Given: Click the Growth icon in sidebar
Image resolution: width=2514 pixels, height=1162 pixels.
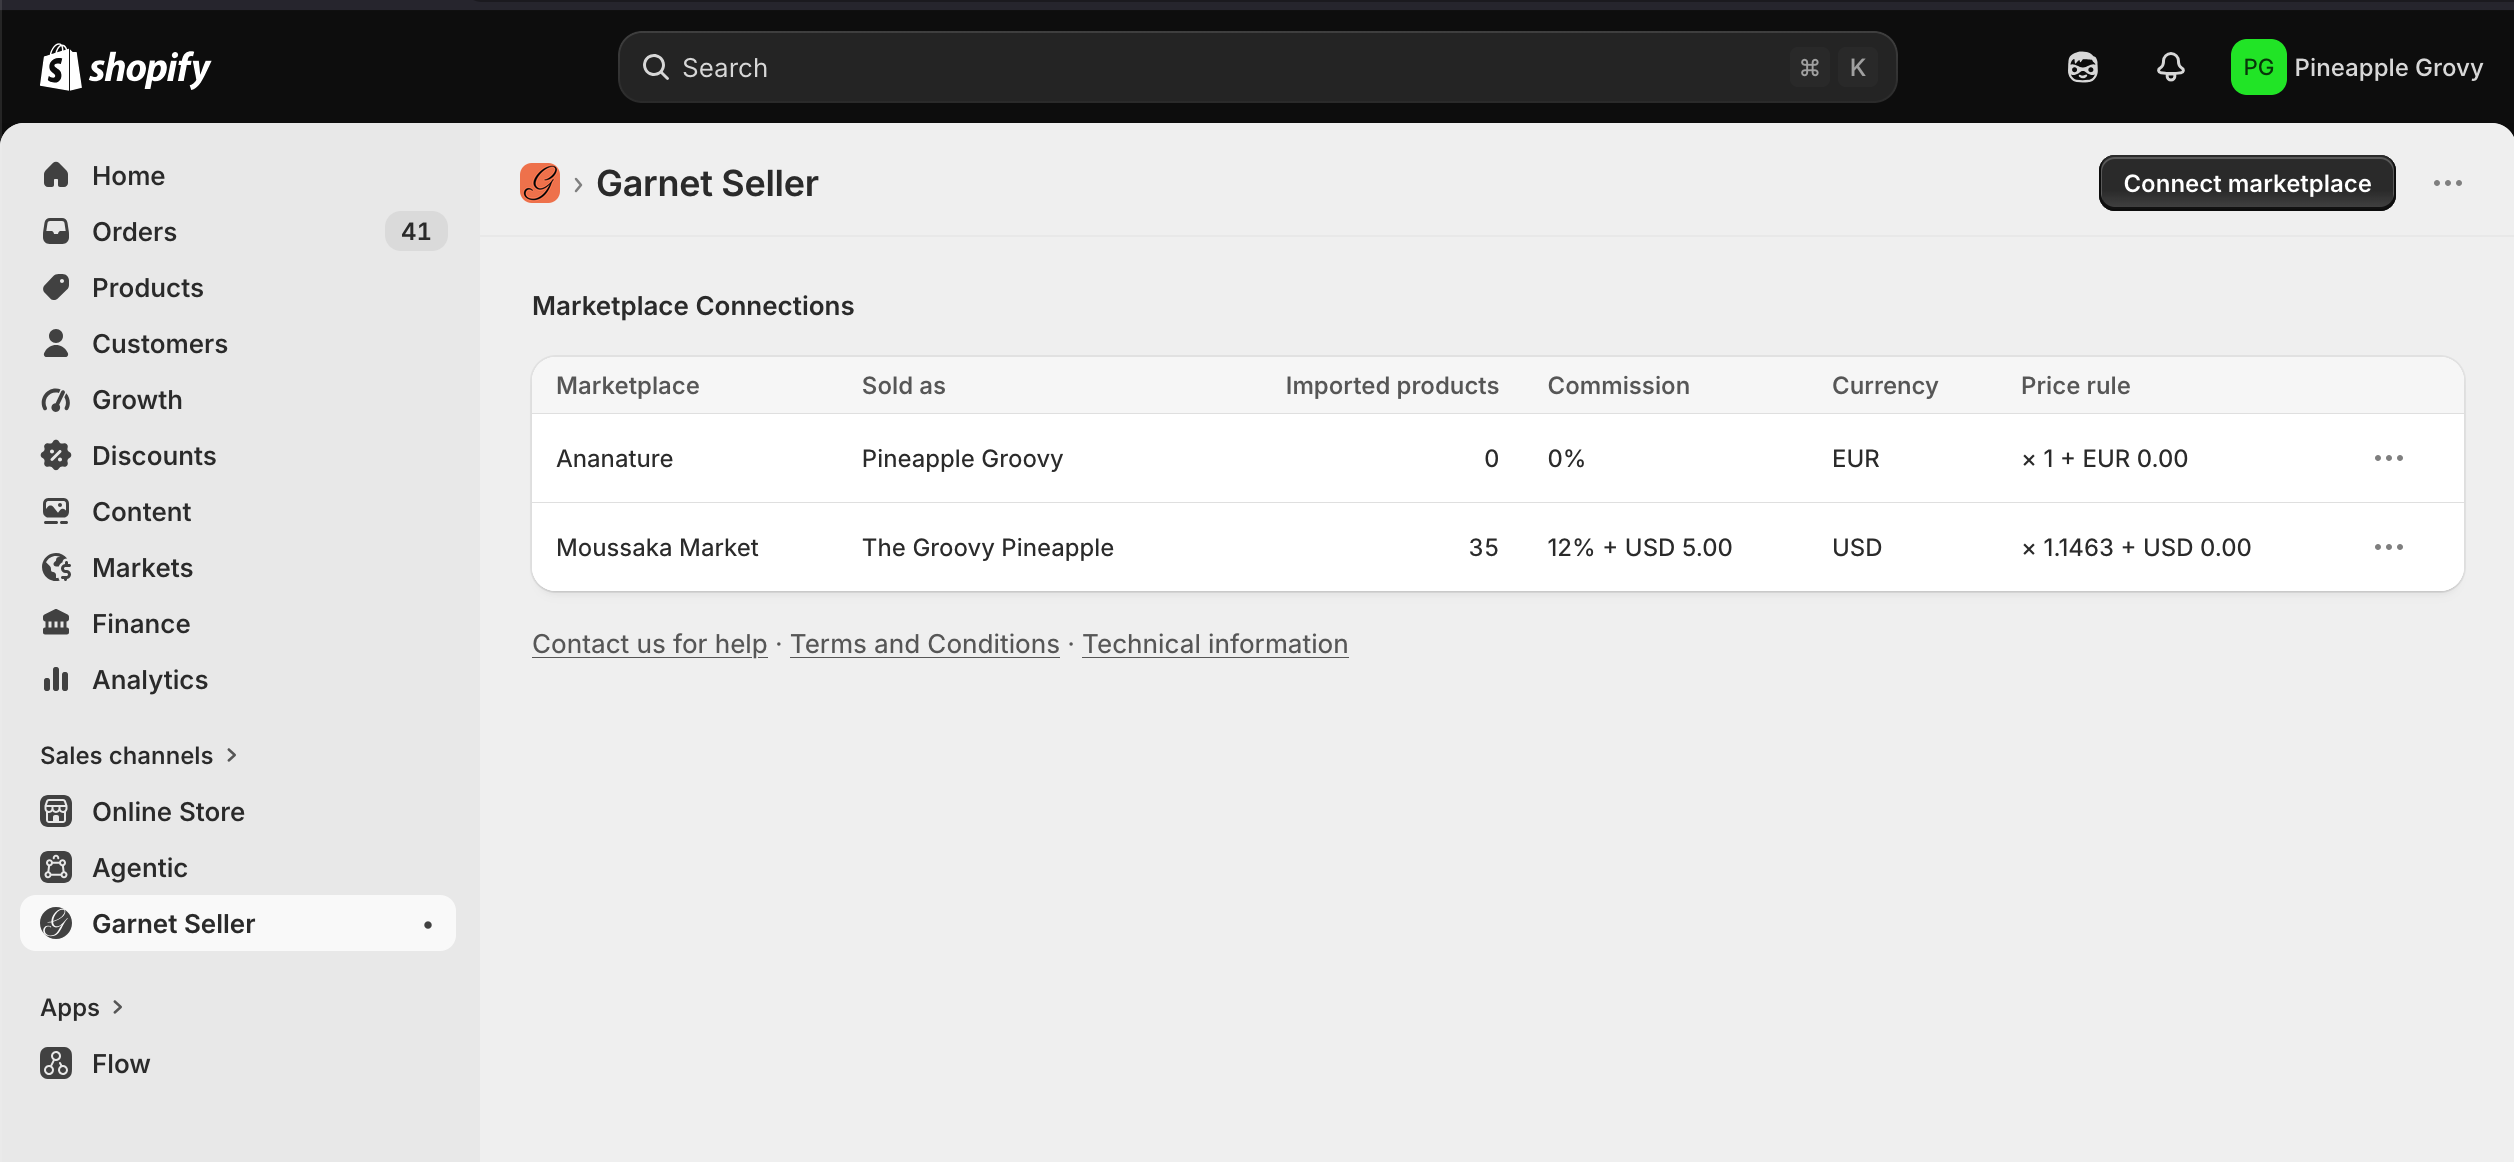Looking at the screenshot, I should (x=56, y=399).
